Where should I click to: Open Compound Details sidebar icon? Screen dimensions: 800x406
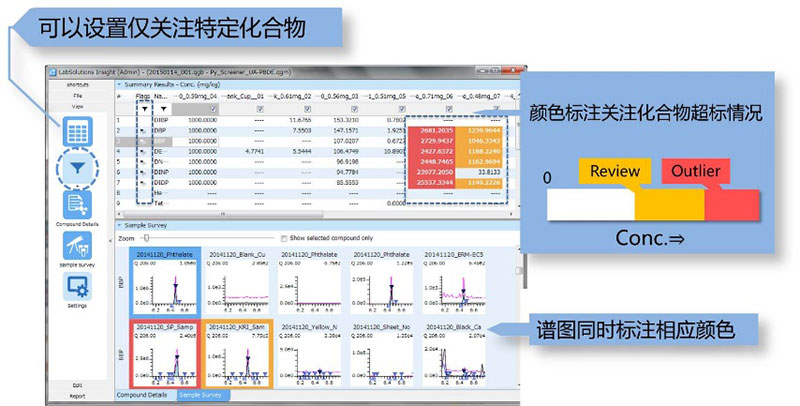(77, 204)
